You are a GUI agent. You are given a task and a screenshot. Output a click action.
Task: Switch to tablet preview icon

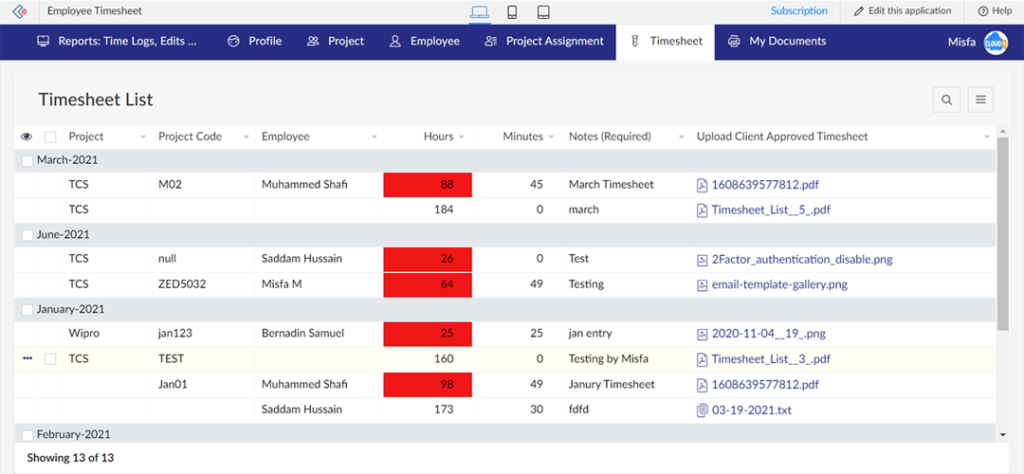point(543,12)
